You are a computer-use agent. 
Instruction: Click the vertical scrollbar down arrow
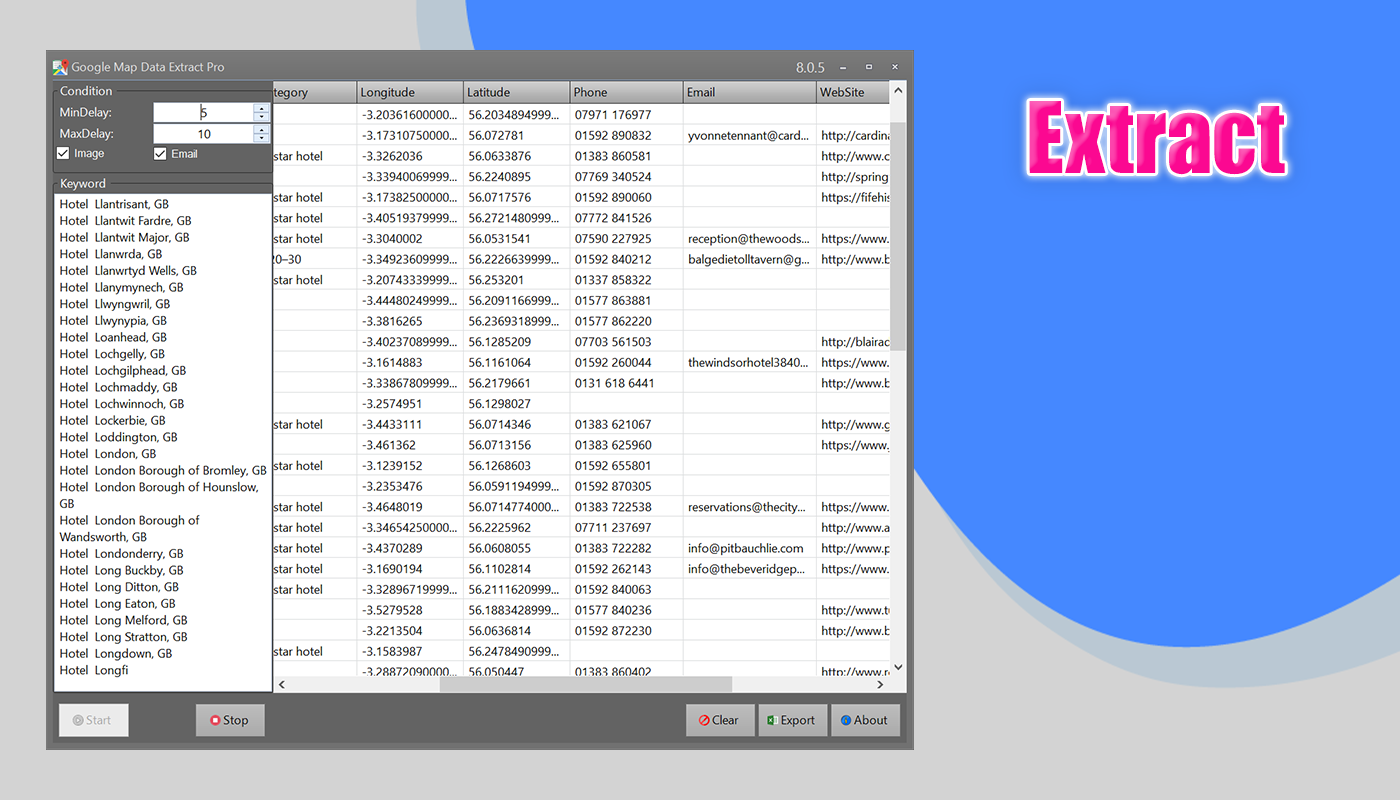(897, 667)
